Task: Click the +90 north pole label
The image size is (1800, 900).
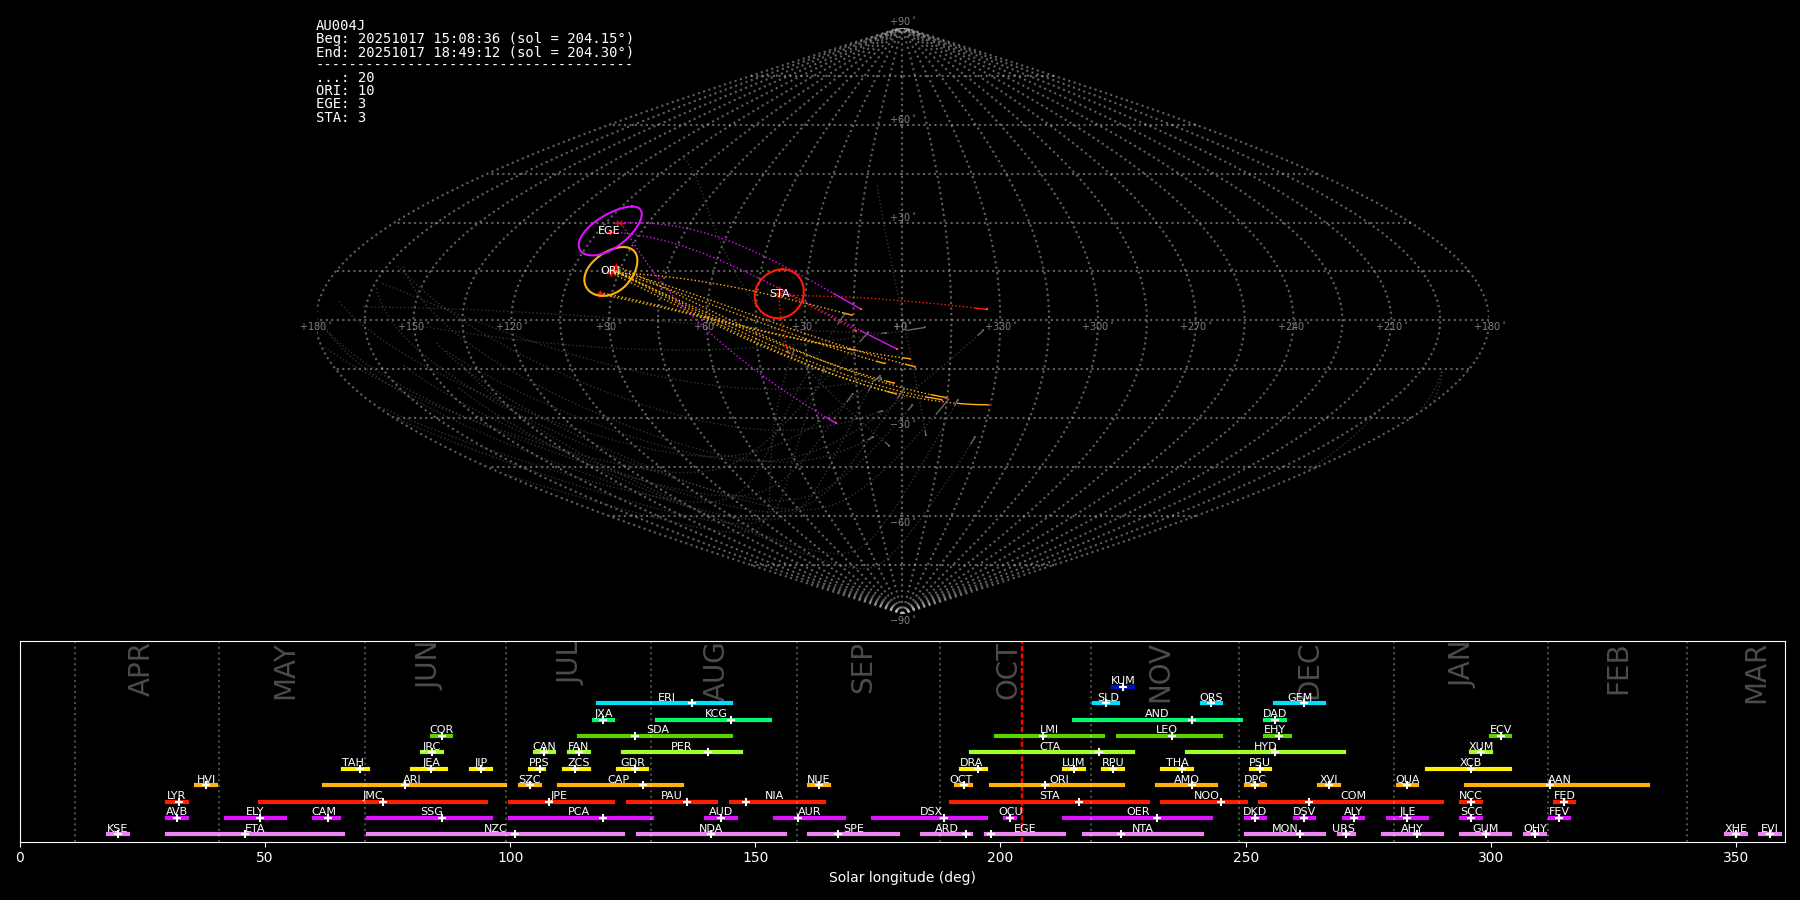Action: point(902,22)
